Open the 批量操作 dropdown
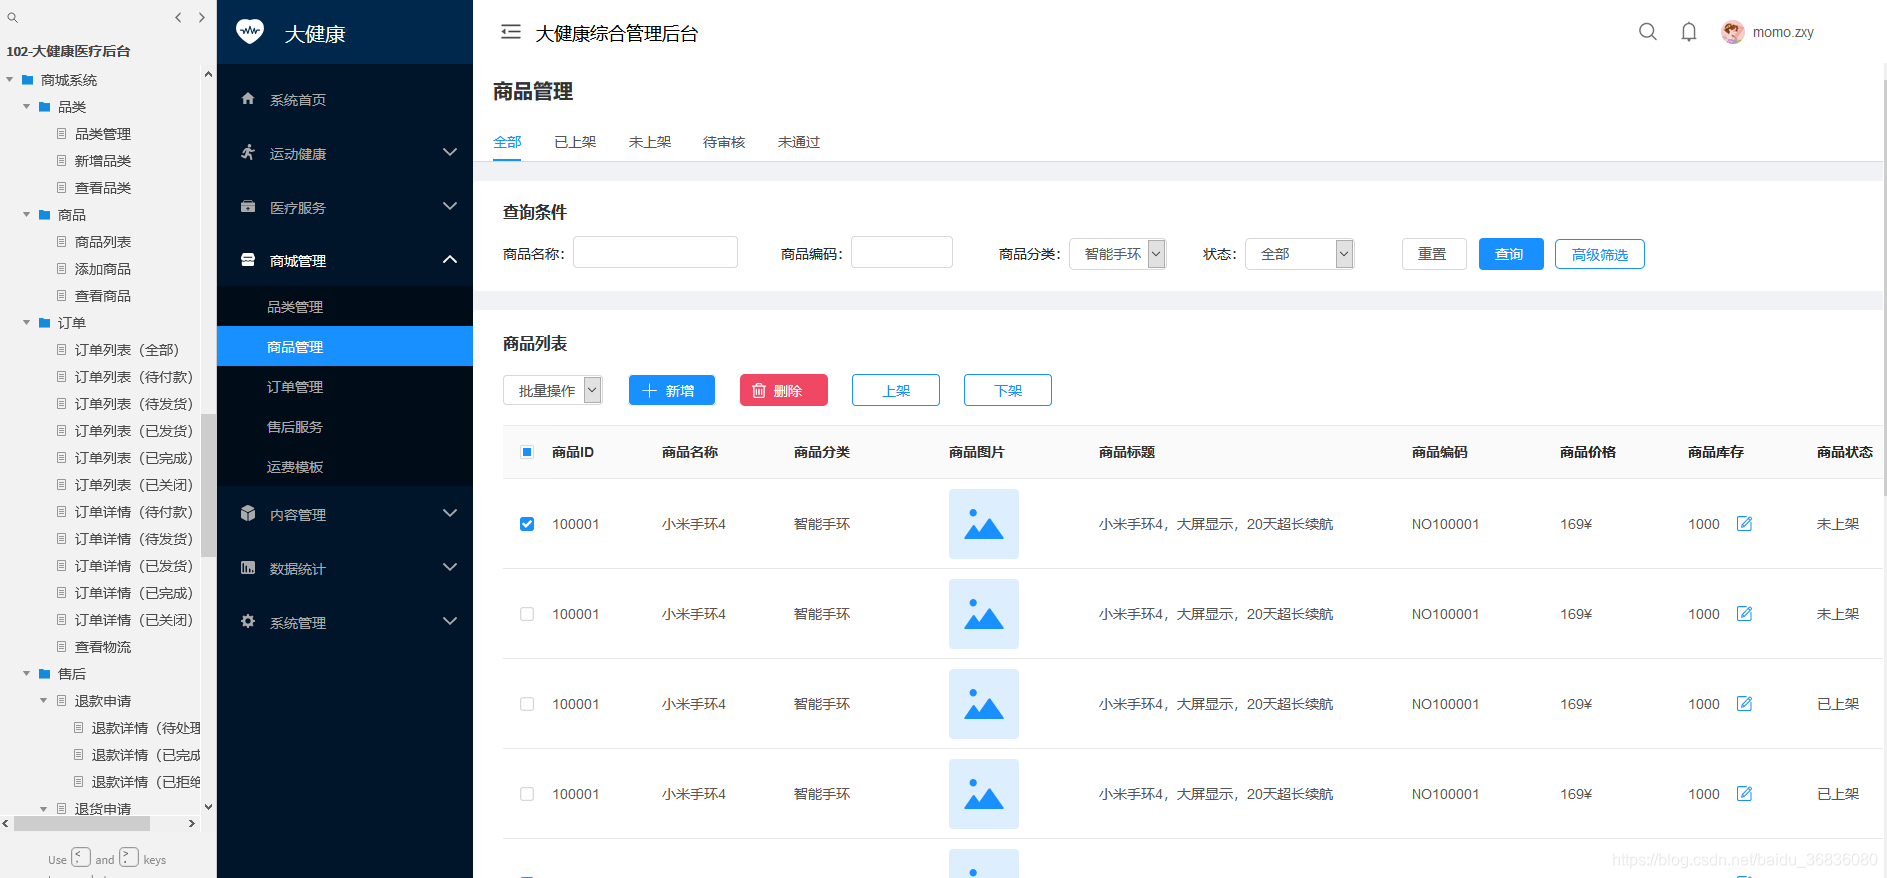 point(552,390)
